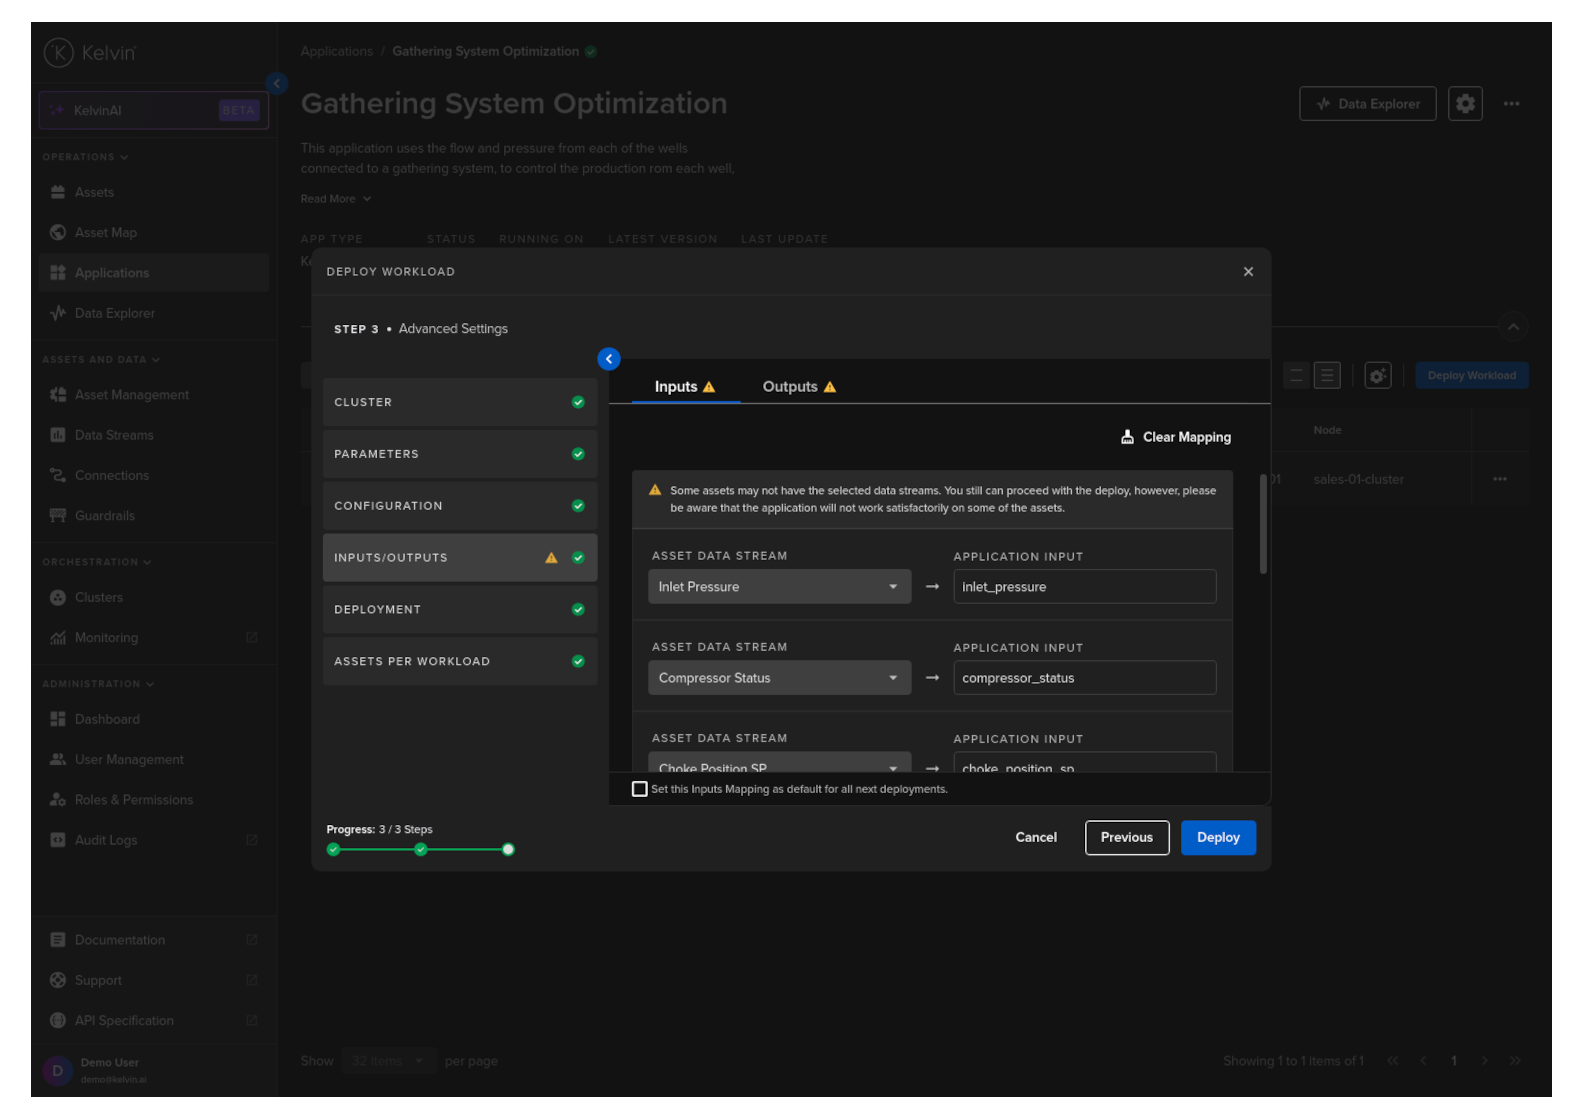The height and width of the screenshot is (1120, 1584).
Task: Open the Inlet Pressure data stream dropdown
Action: click(779, 587)
